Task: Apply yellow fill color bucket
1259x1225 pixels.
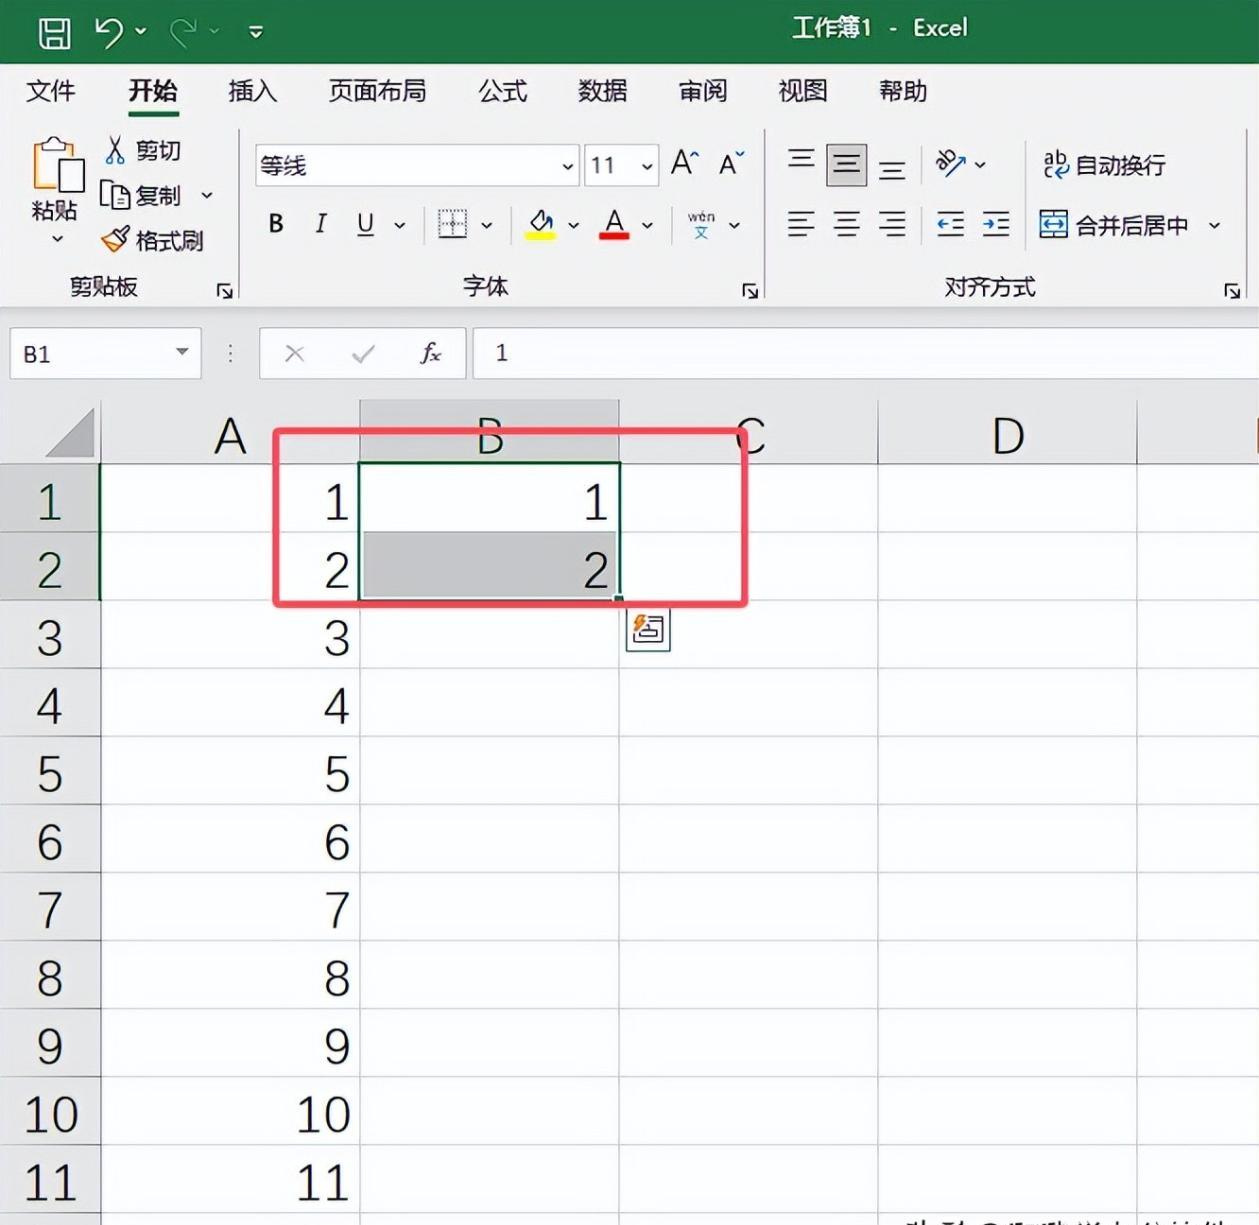Action: 541,225
